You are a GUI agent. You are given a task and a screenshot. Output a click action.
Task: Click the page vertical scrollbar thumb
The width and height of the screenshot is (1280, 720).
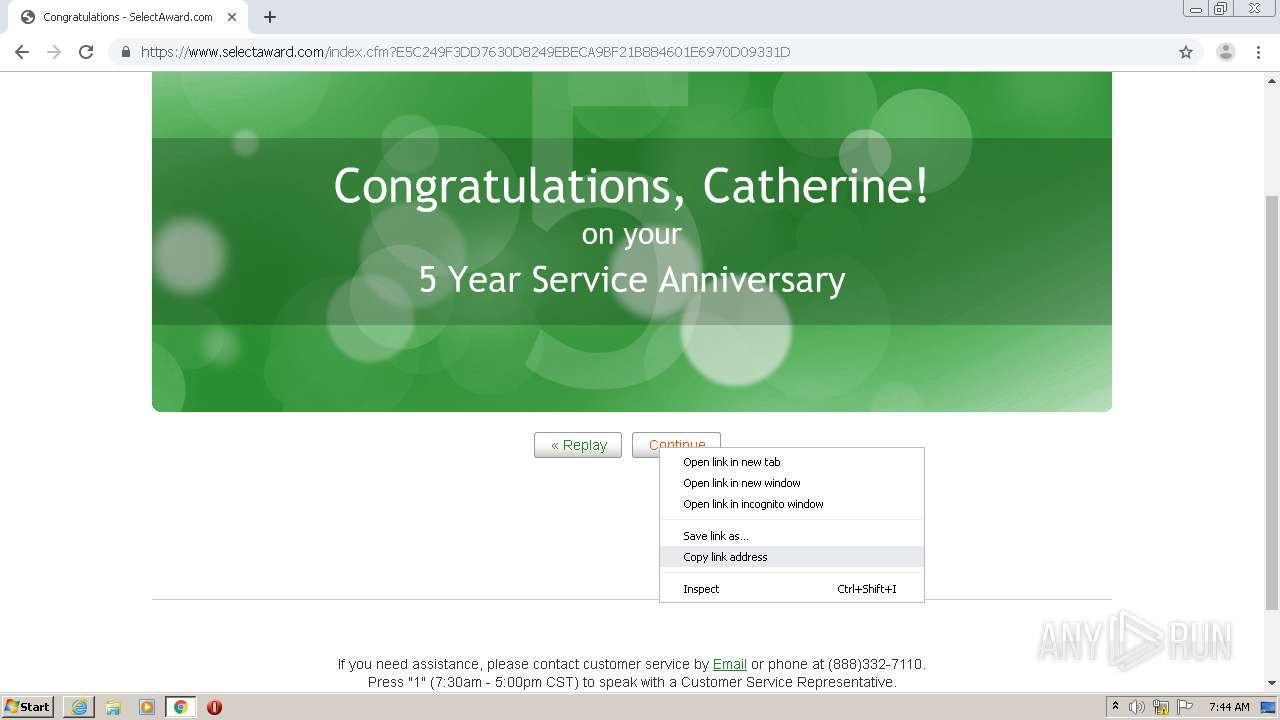[1272, 402]
